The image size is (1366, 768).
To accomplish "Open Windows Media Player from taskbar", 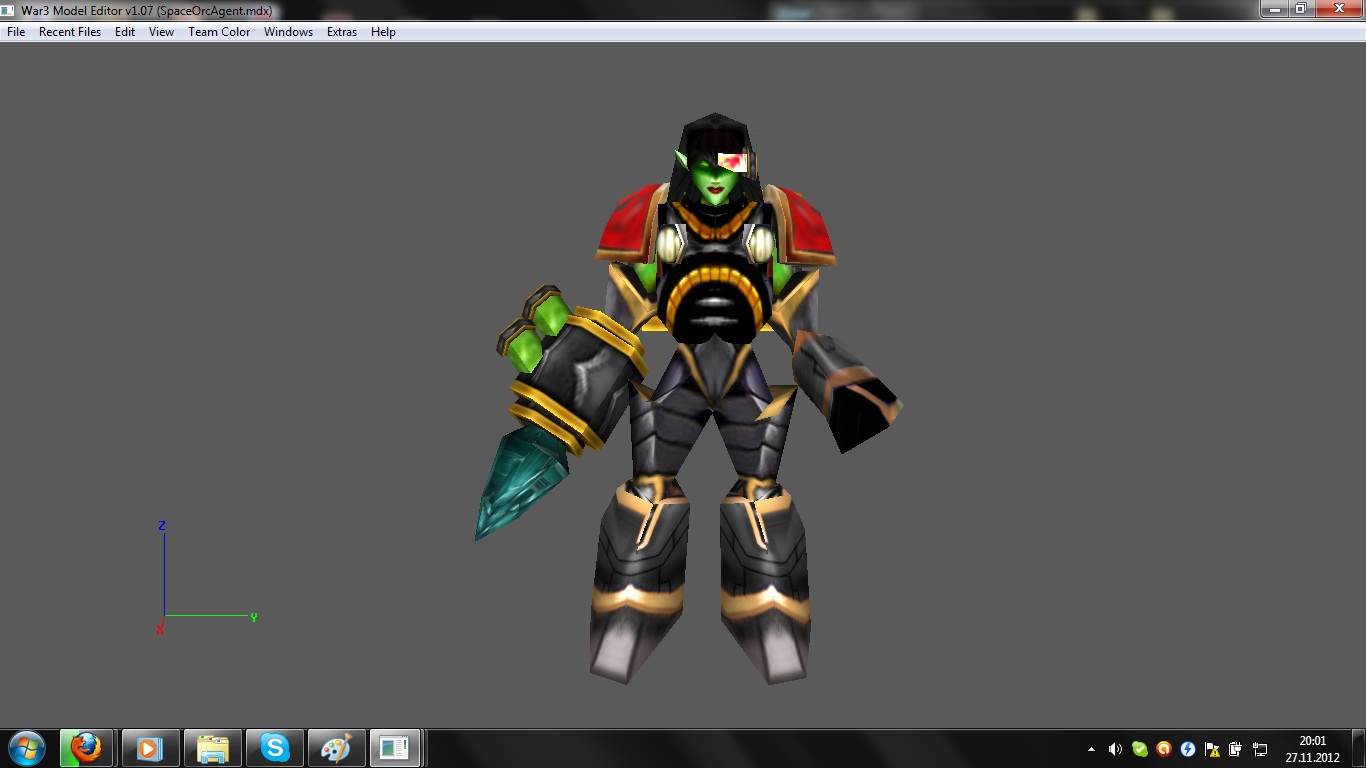I will pyautogui.click(x=150, y=747).
